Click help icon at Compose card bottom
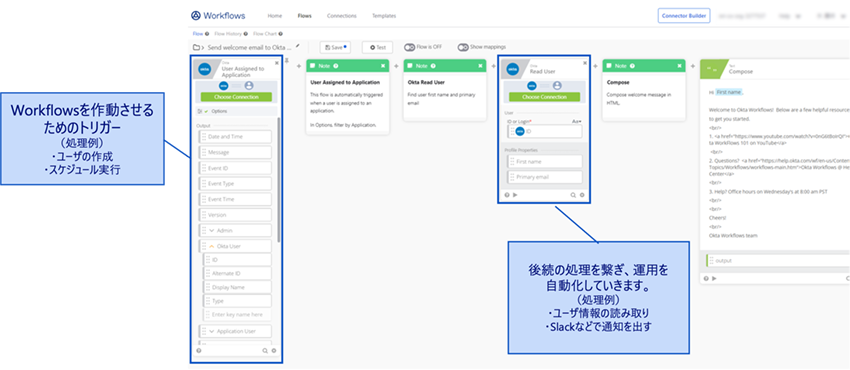 706,278
